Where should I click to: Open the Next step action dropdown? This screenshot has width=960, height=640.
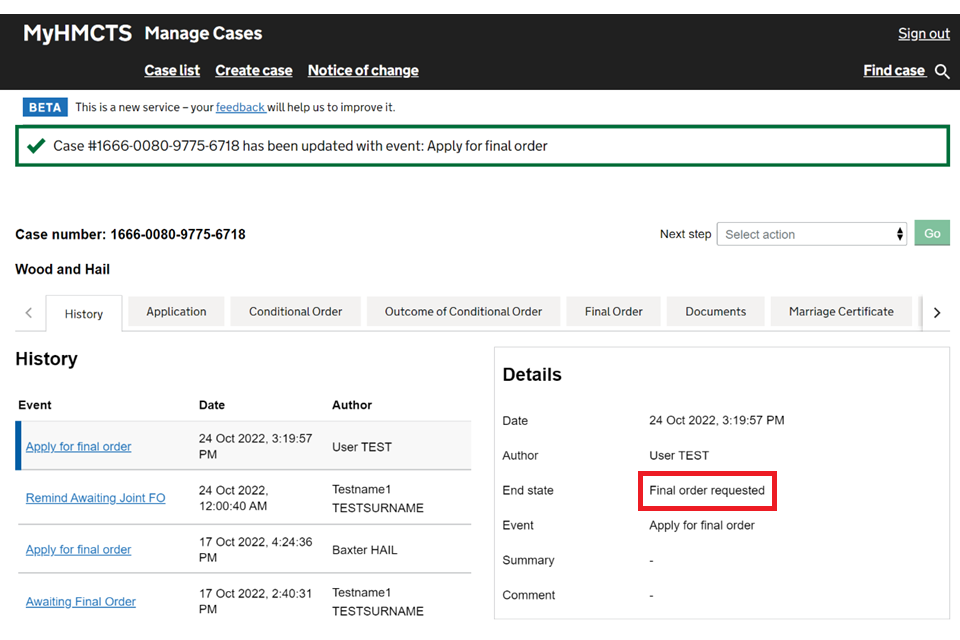(811, 234)
